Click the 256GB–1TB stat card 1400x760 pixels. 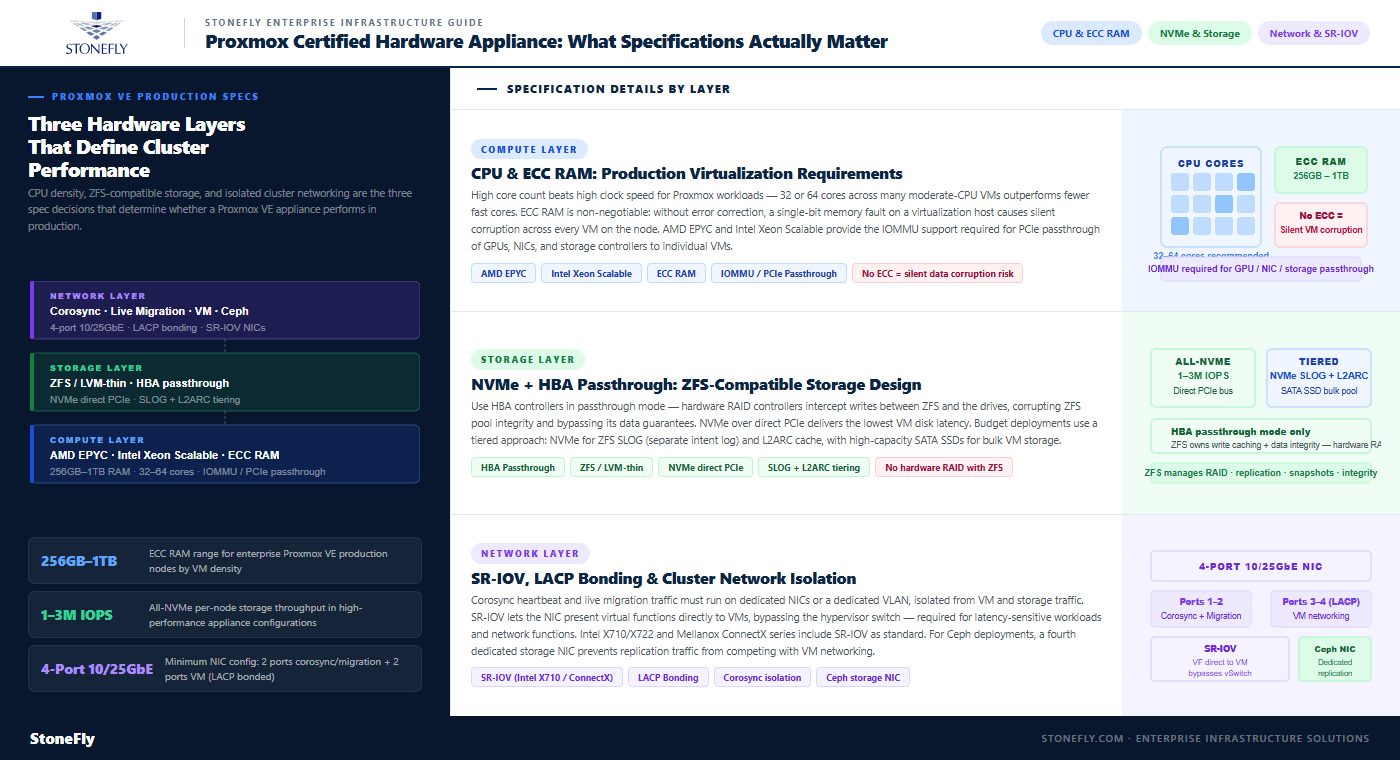[225, 560]
